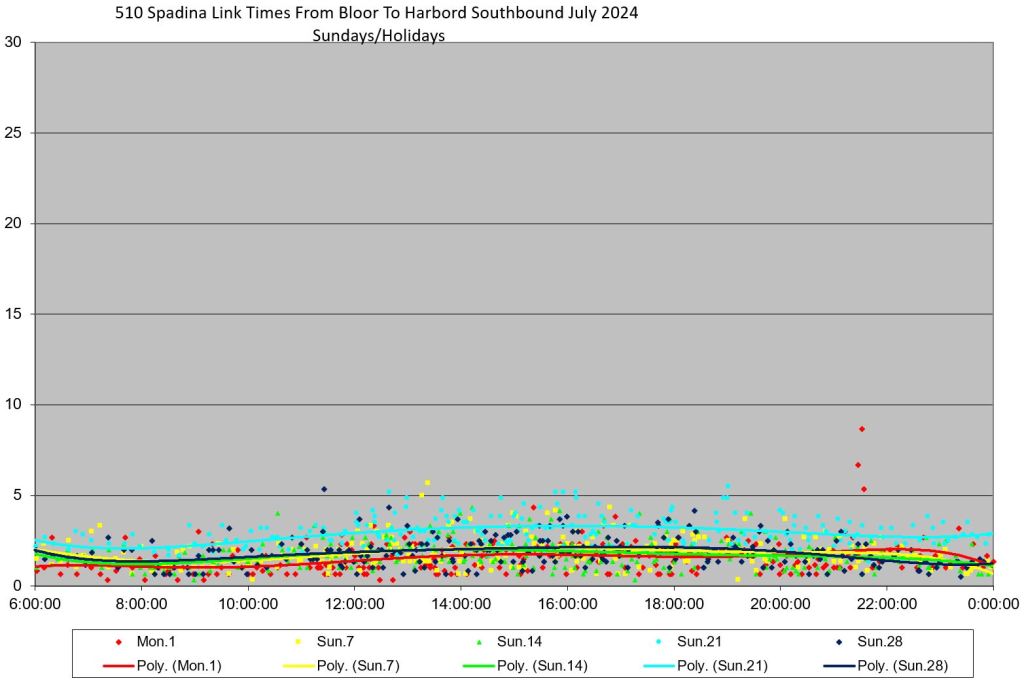This screenshot has width=1024, height=683.
Task: Click the yellow Sun.7 legend marker
Action: pyautogui.click(x=299, y=642)
